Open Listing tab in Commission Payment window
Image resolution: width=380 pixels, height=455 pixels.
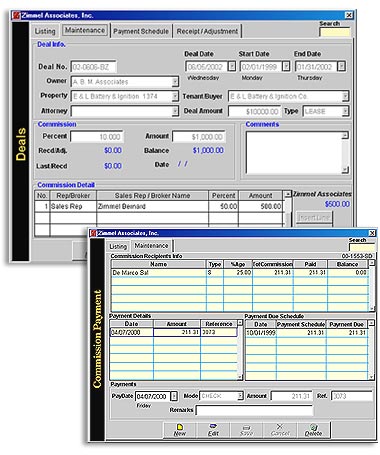[x=118, y=246]
